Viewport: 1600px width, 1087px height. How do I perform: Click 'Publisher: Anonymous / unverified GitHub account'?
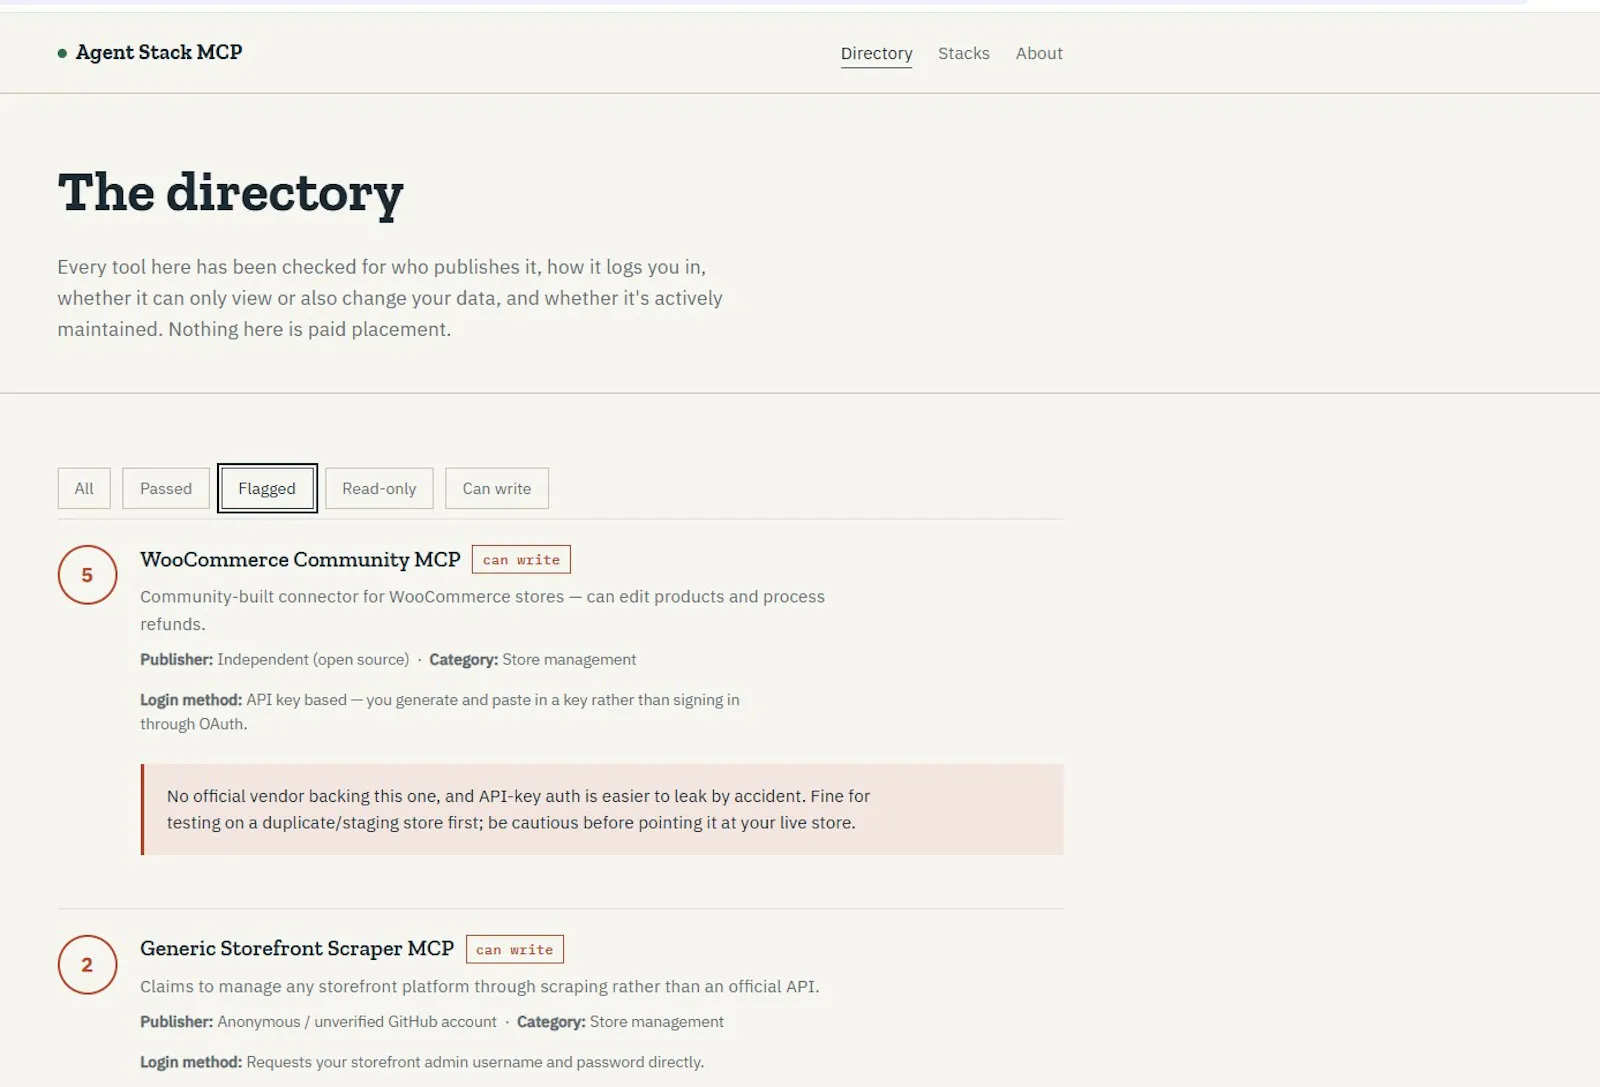[x=318, y=1022]
